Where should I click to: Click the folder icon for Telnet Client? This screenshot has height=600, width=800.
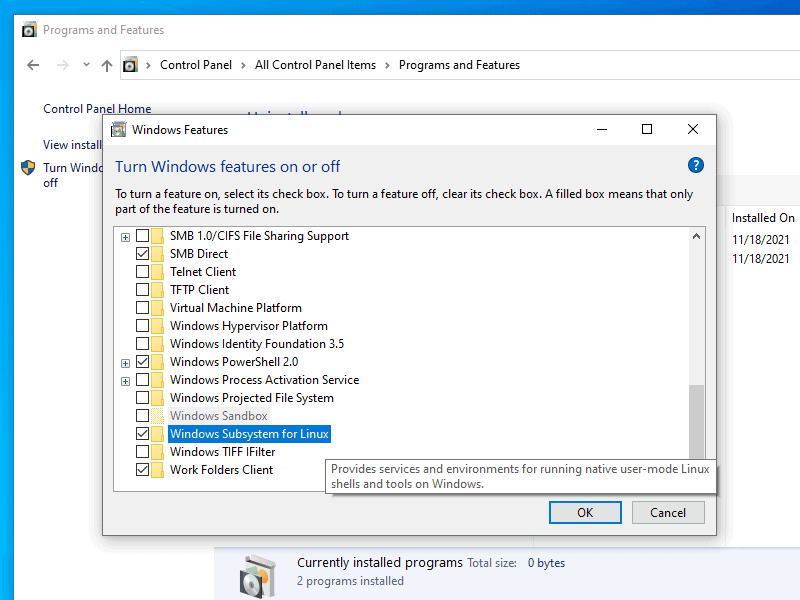tap(158, 272)
